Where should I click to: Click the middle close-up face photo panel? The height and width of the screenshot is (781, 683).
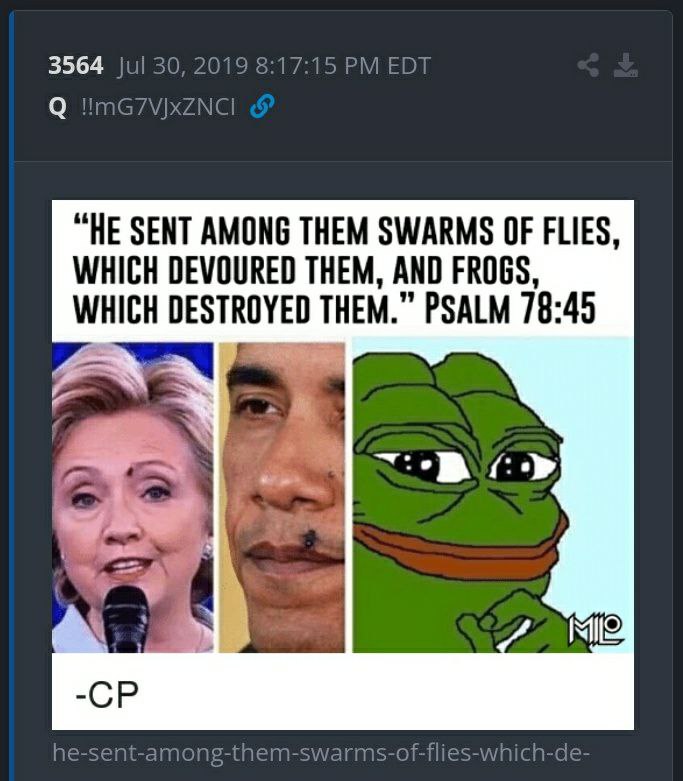pos(282,497)
